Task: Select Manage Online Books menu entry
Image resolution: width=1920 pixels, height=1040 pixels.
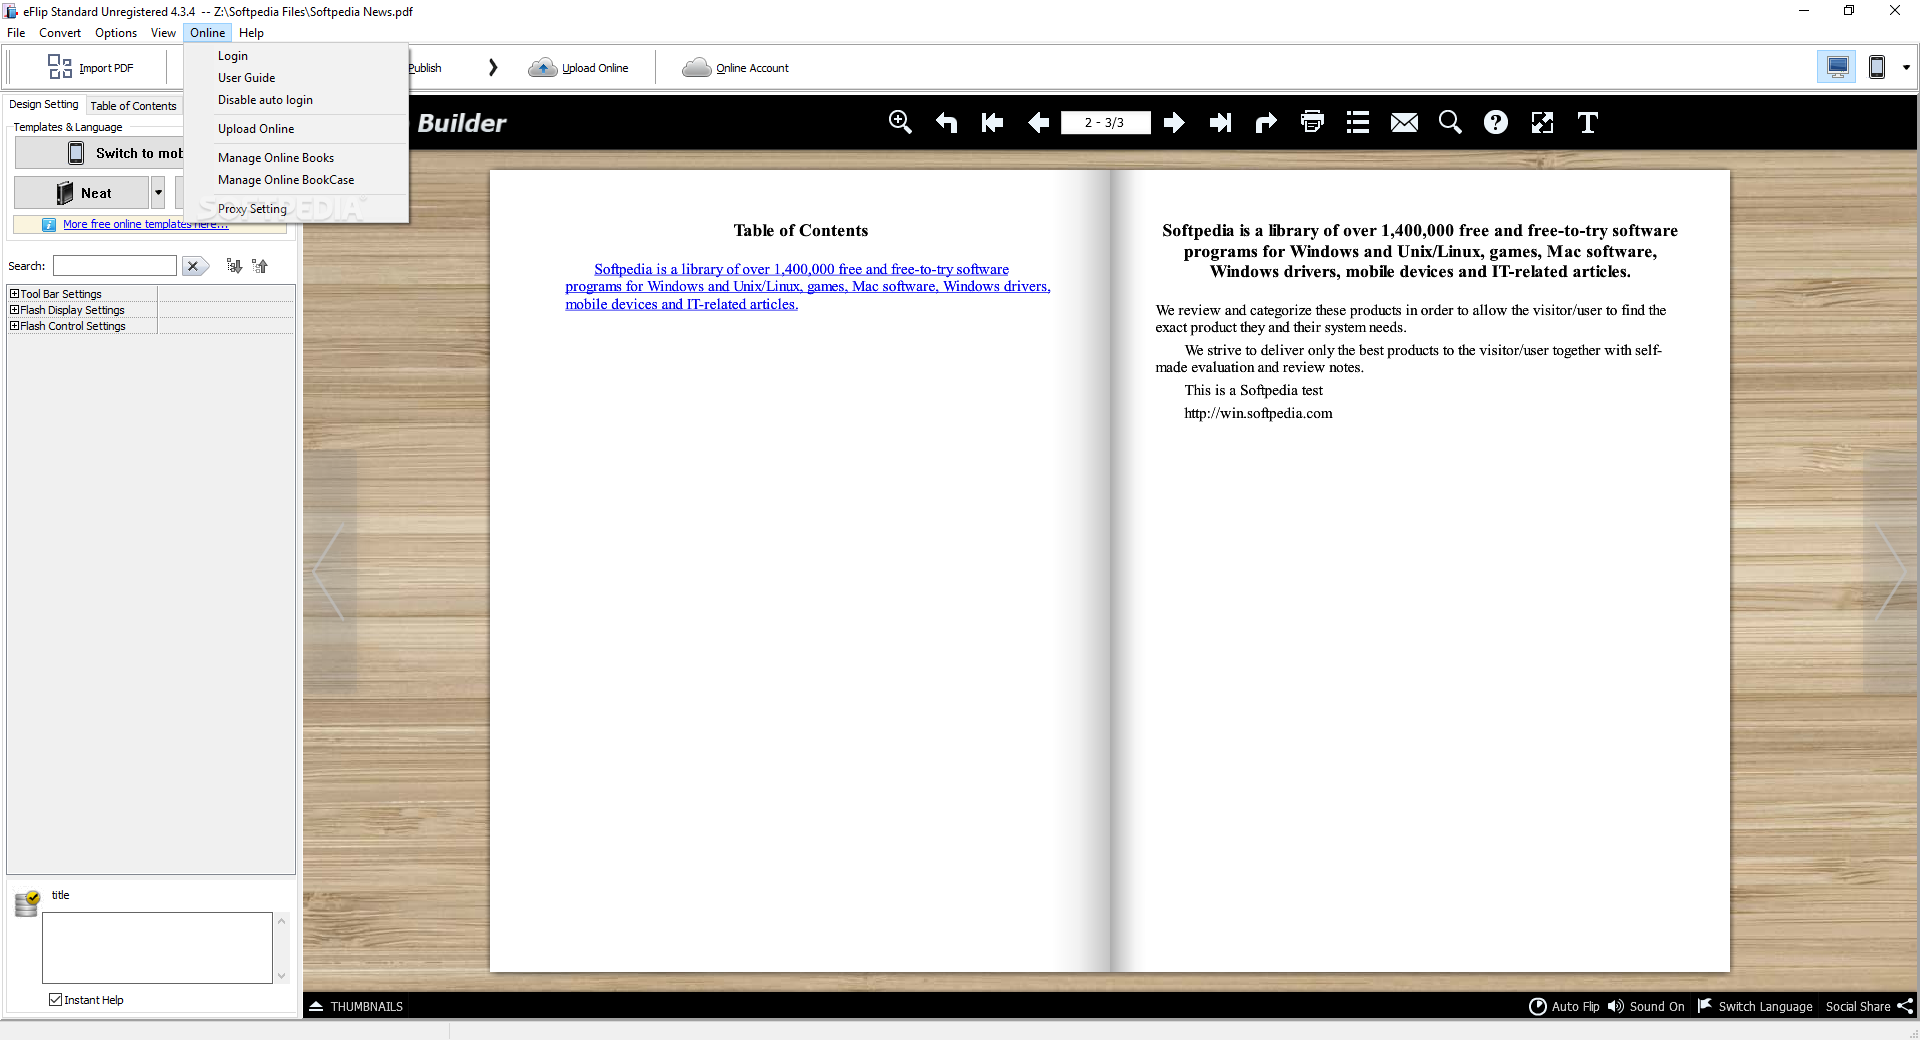Action: pyautogui.click(x=296, y=158)
